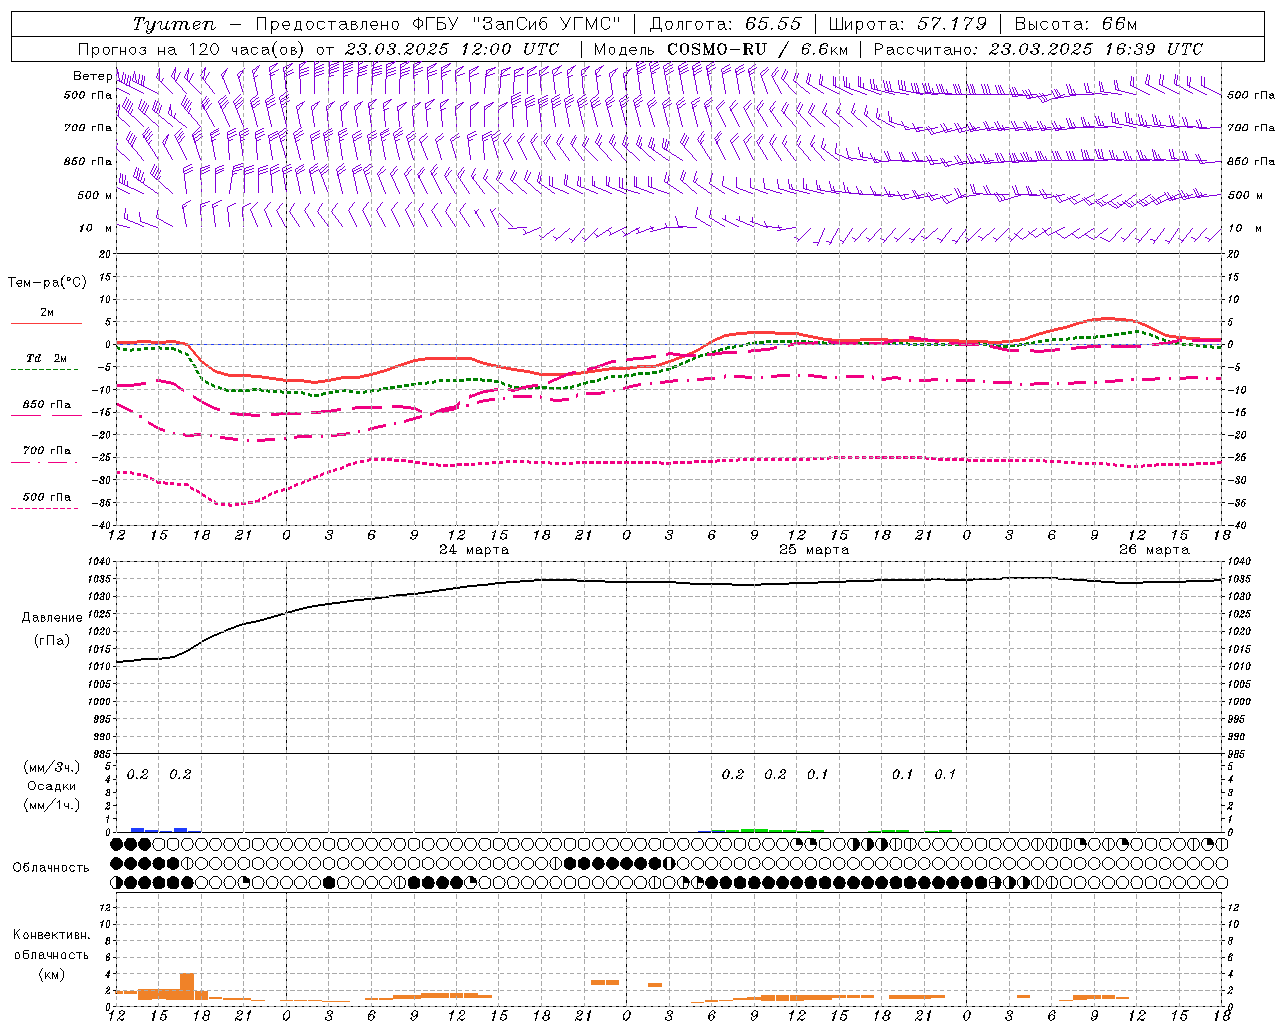Click the '(мм/3ч.)' precipitation unit label
1280x1024 pixels.
(x=52, y=768)
